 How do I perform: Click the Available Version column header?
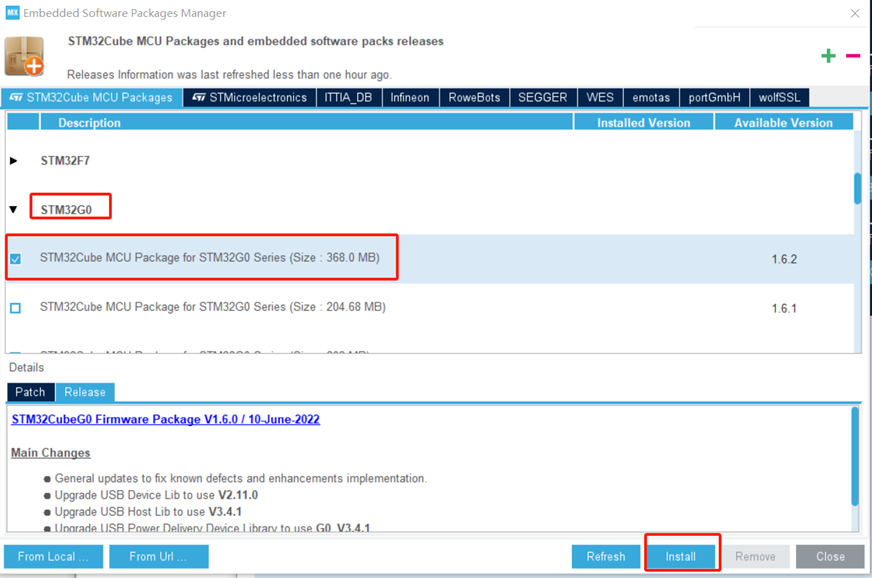(x=783, y=123)
